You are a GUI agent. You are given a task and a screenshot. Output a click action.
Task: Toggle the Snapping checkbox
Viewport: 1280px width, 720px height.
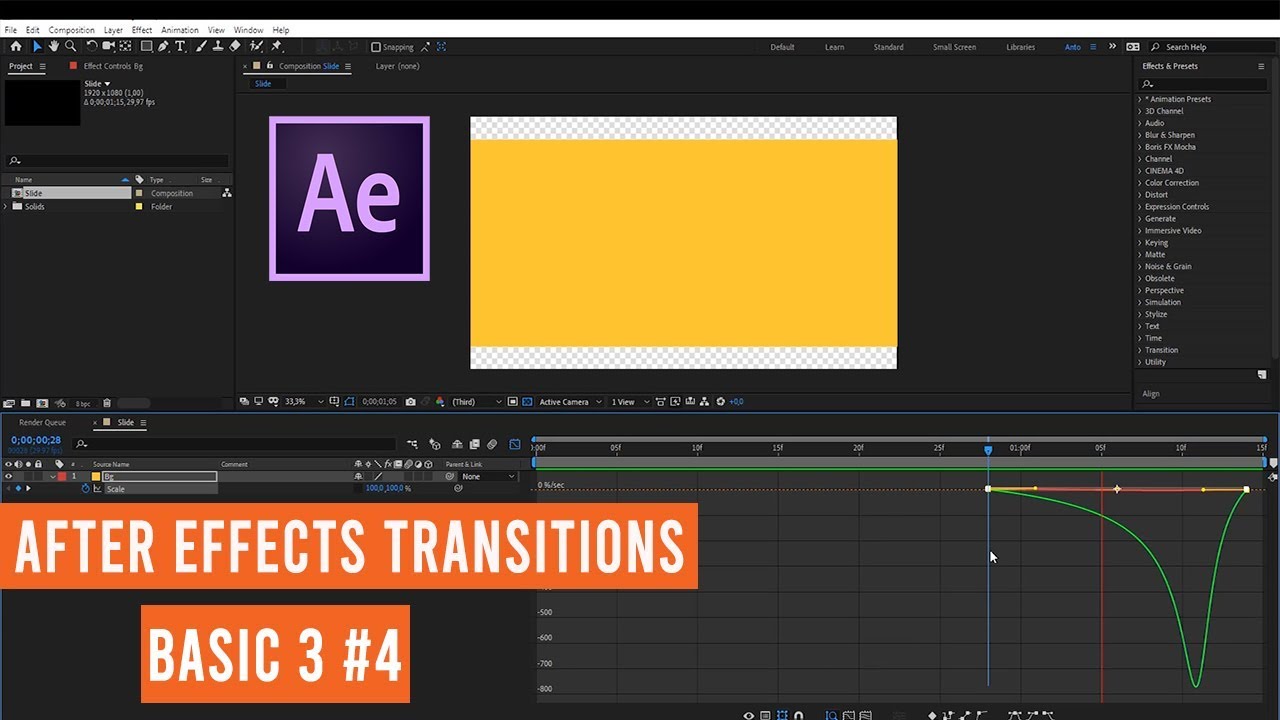(376, 47)
